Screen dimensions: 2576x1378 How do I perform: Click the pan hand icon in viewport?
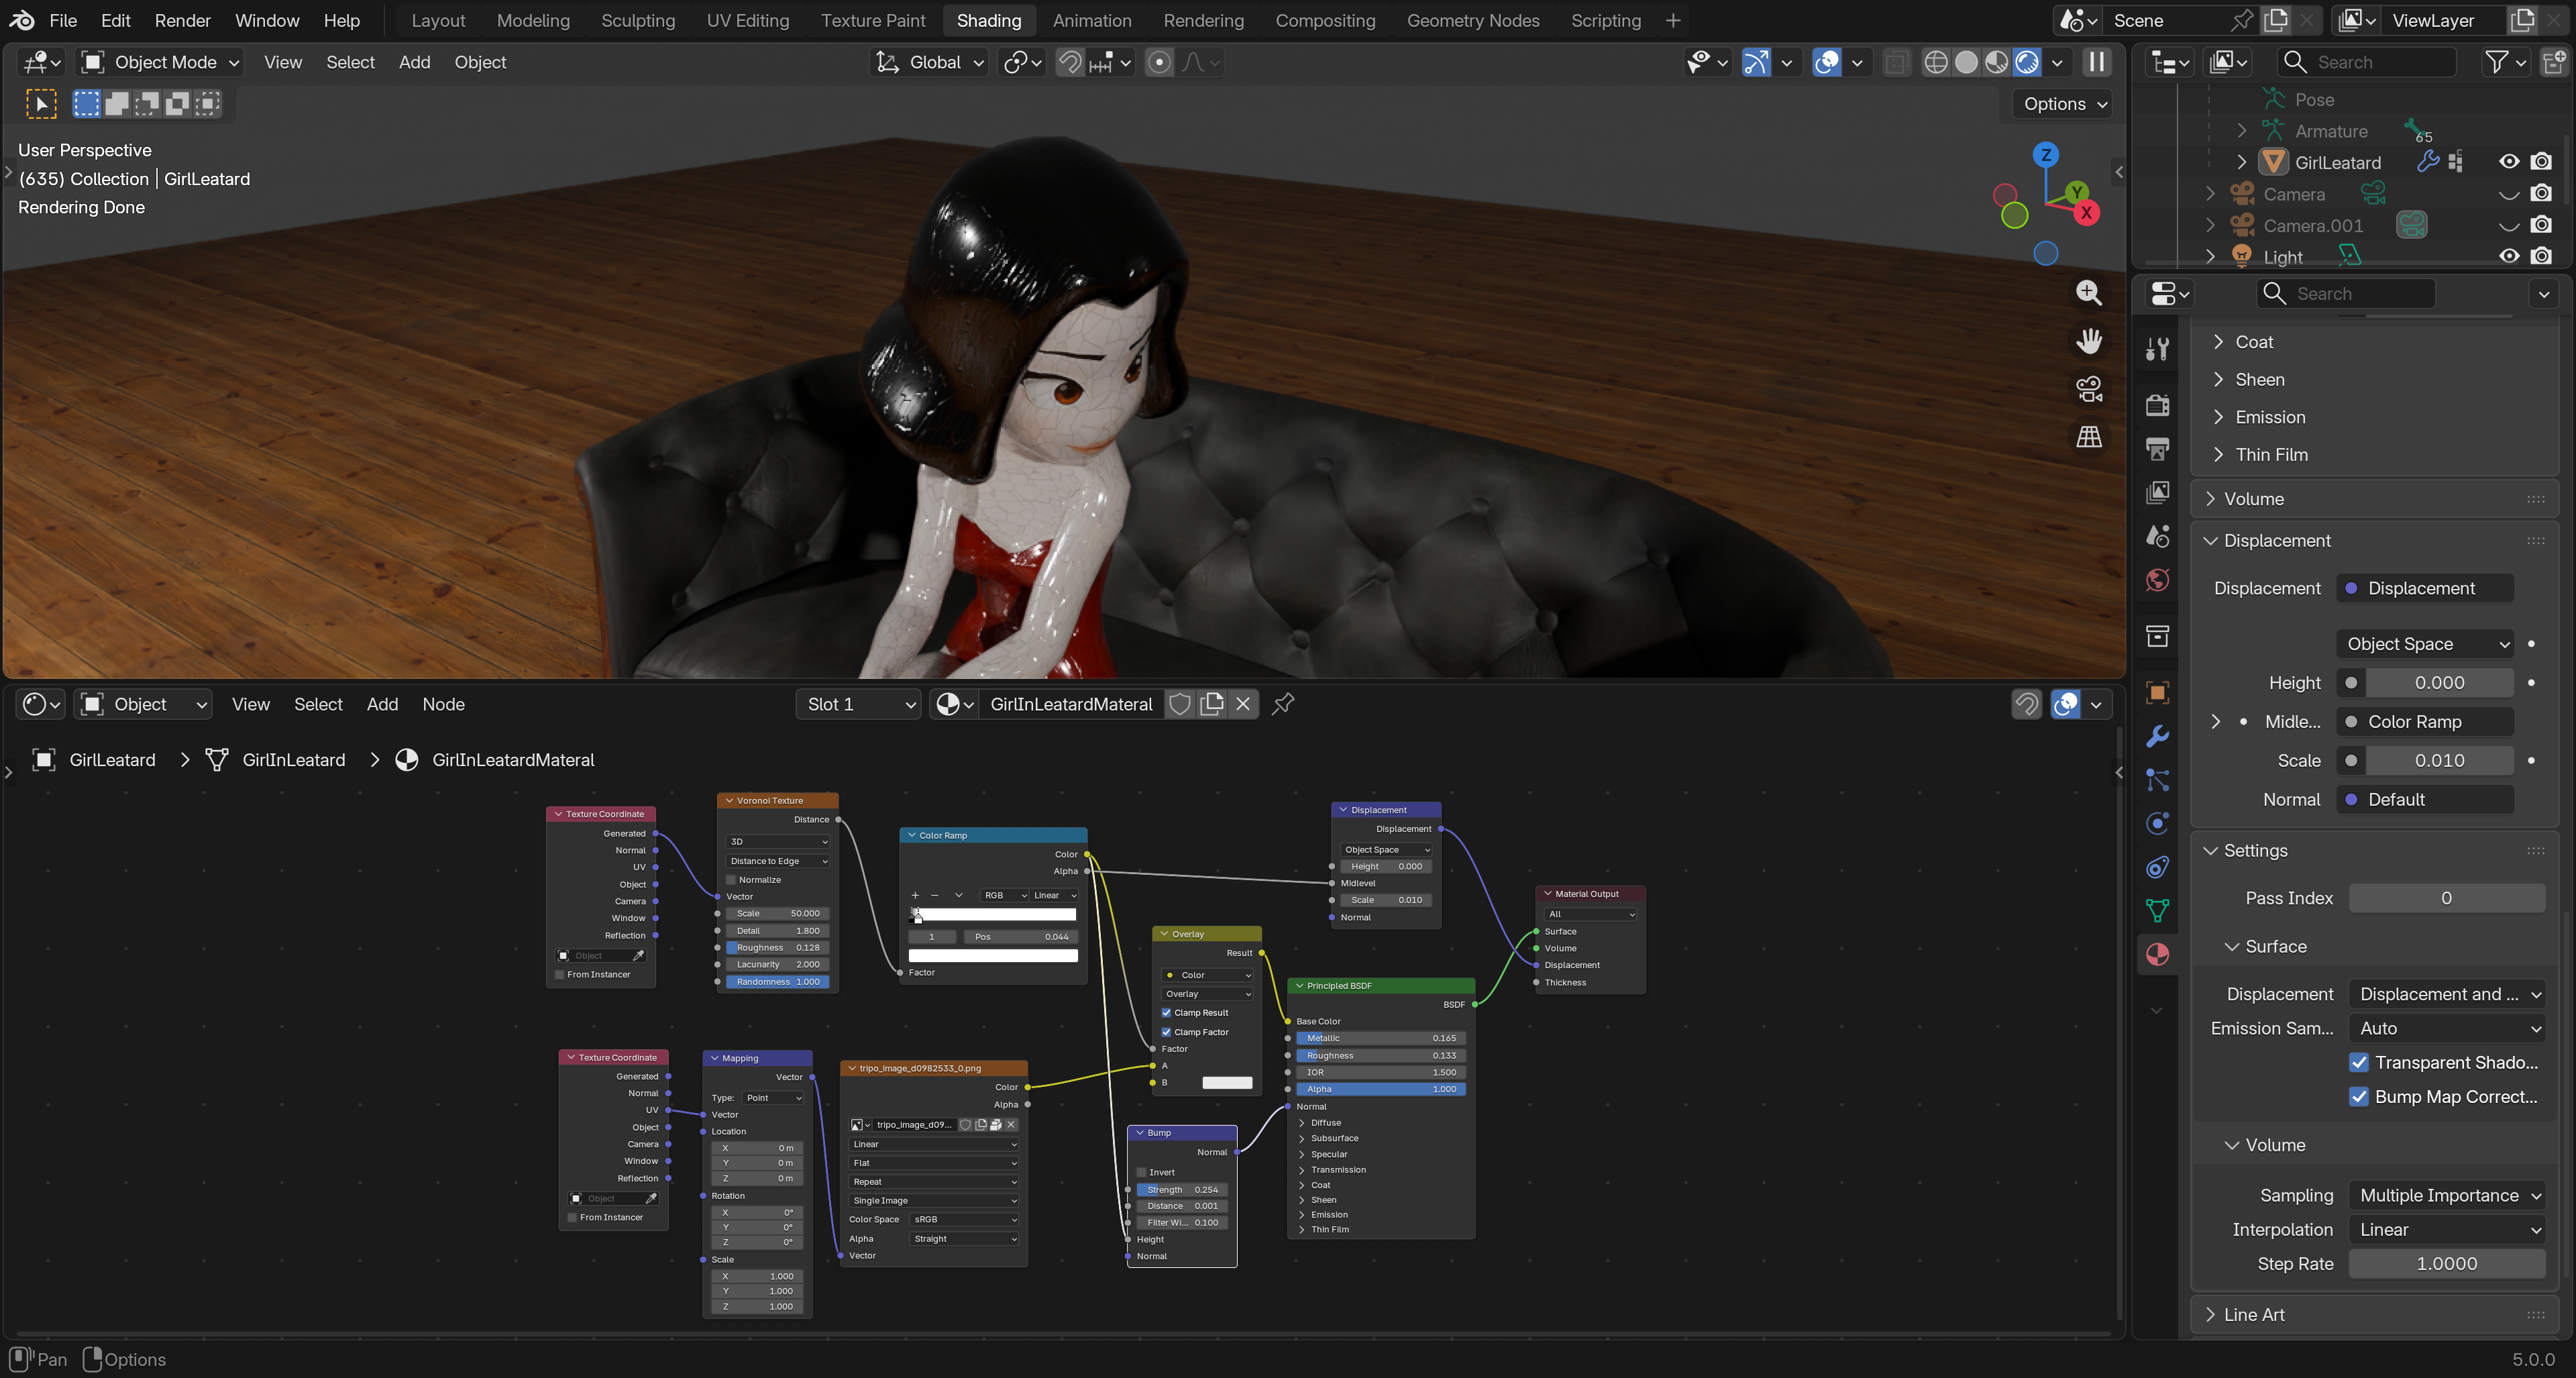point(2088,341)
